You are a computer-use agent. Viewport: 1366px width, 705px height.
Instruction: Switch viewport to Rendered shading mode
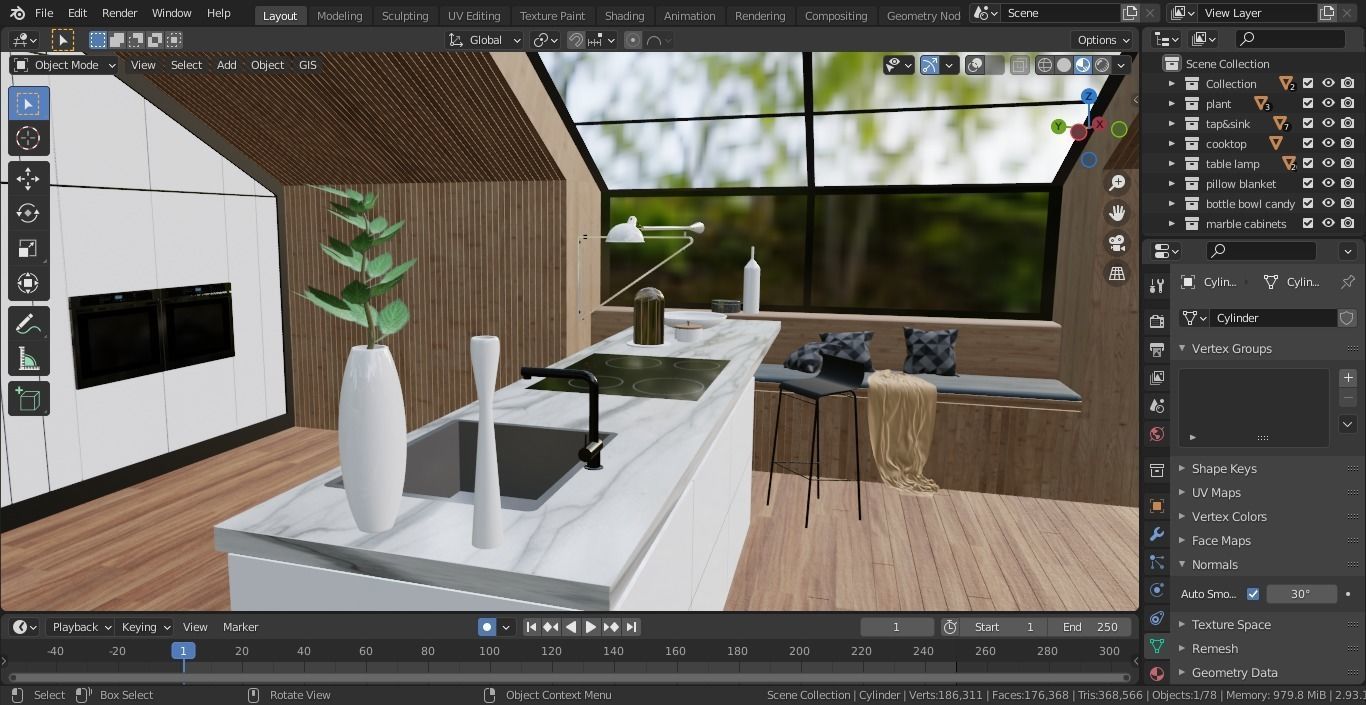pos(1101,64)
